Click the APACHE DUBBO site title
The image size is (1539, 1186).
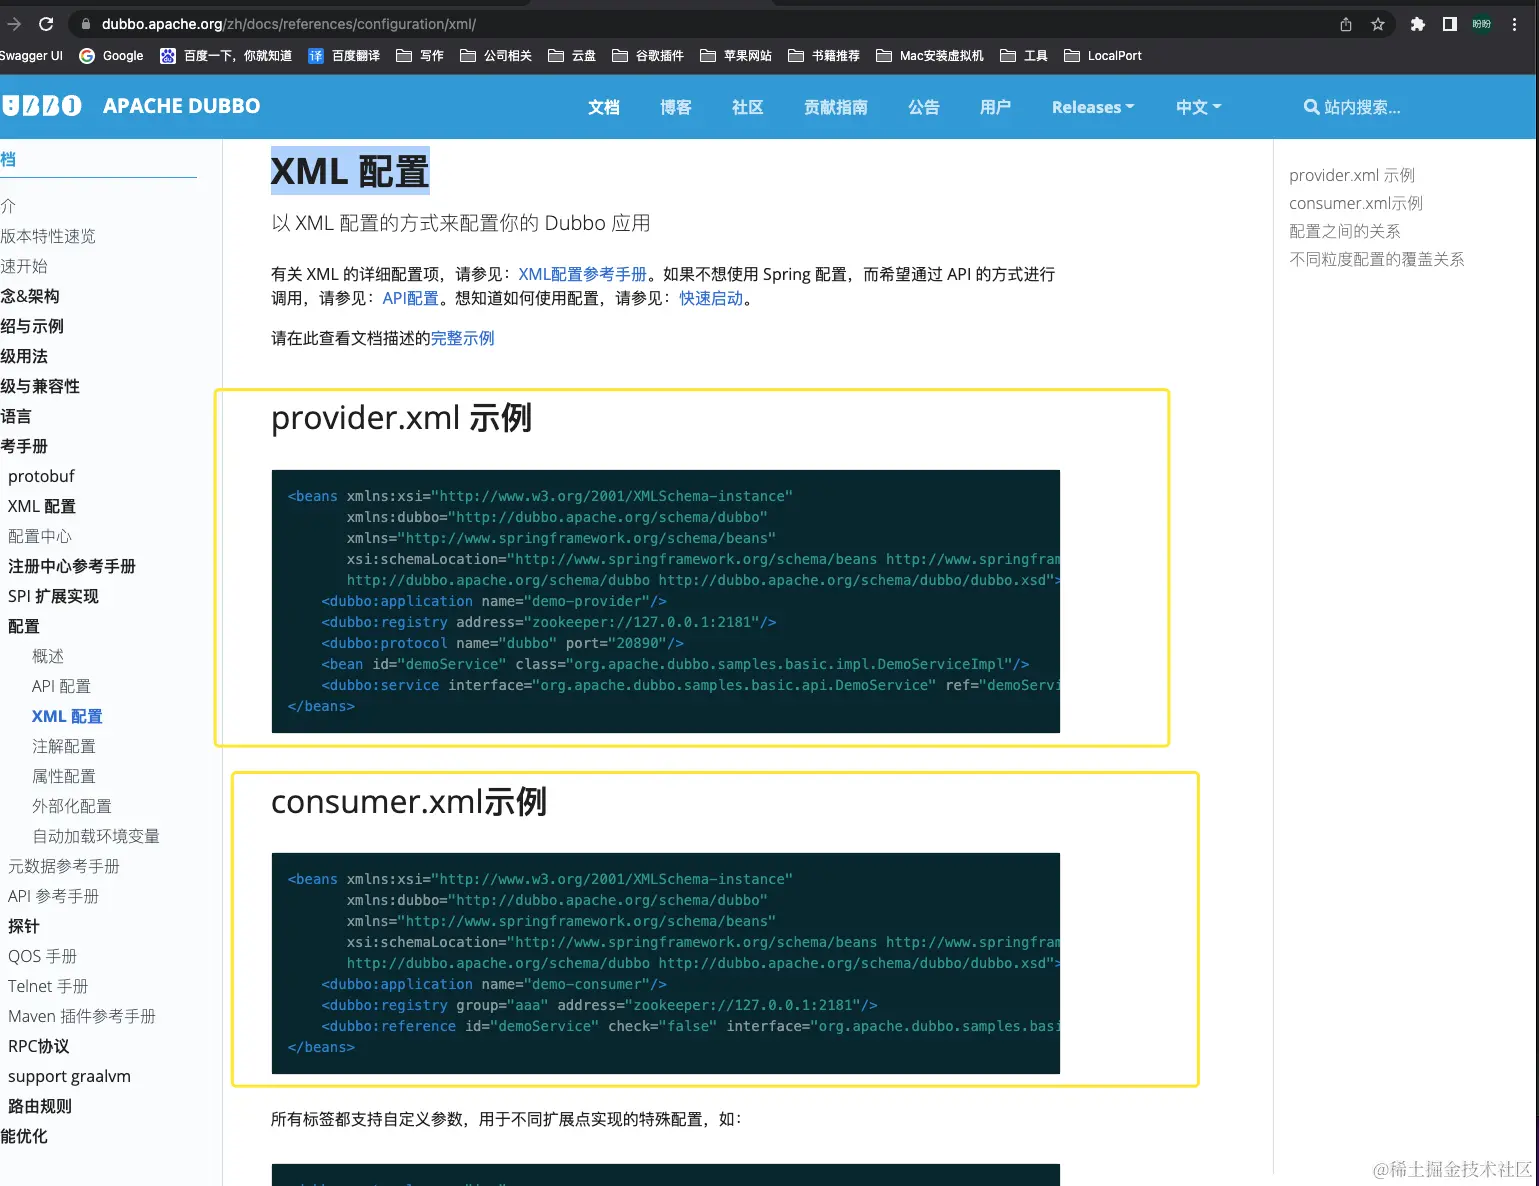pyautogui.click(x=182, y=106)
